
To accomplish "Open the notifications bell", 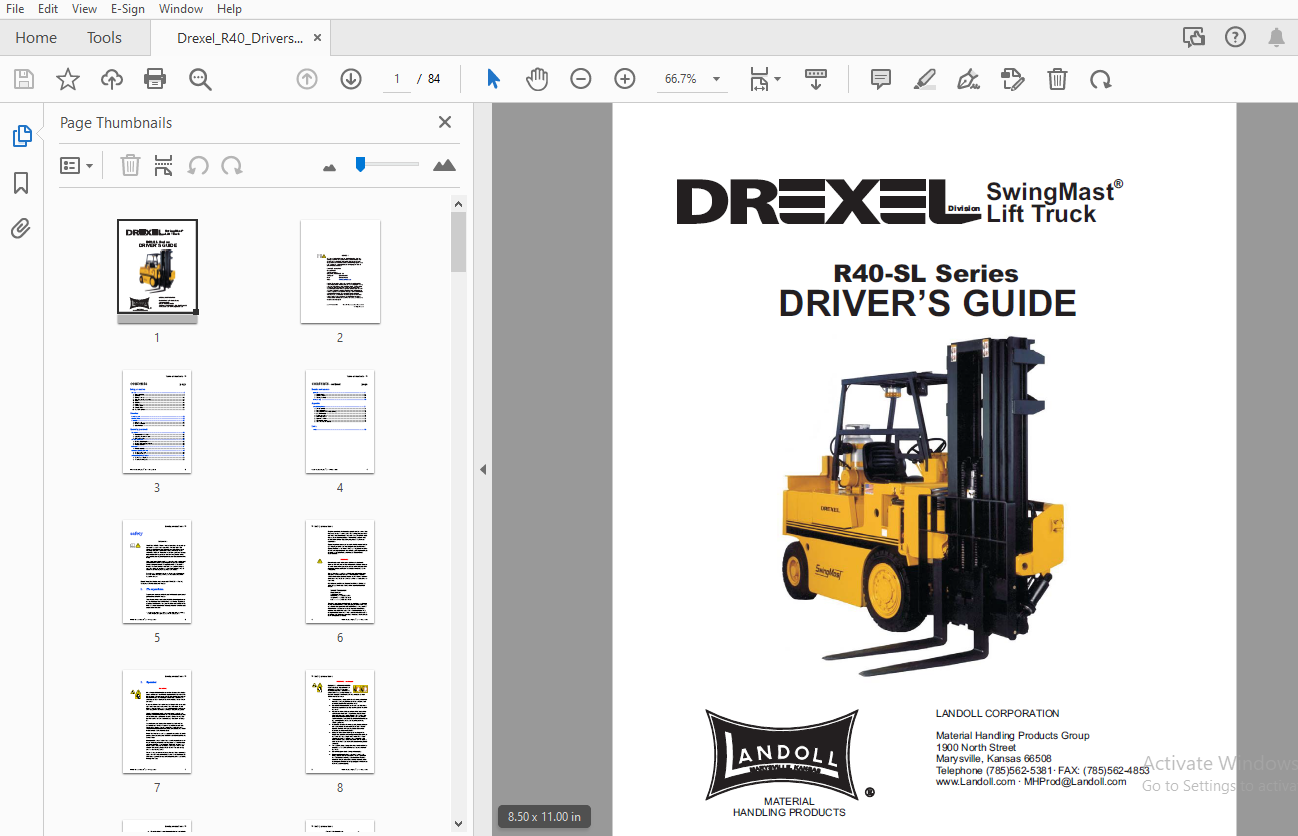I will point(1277,37).
